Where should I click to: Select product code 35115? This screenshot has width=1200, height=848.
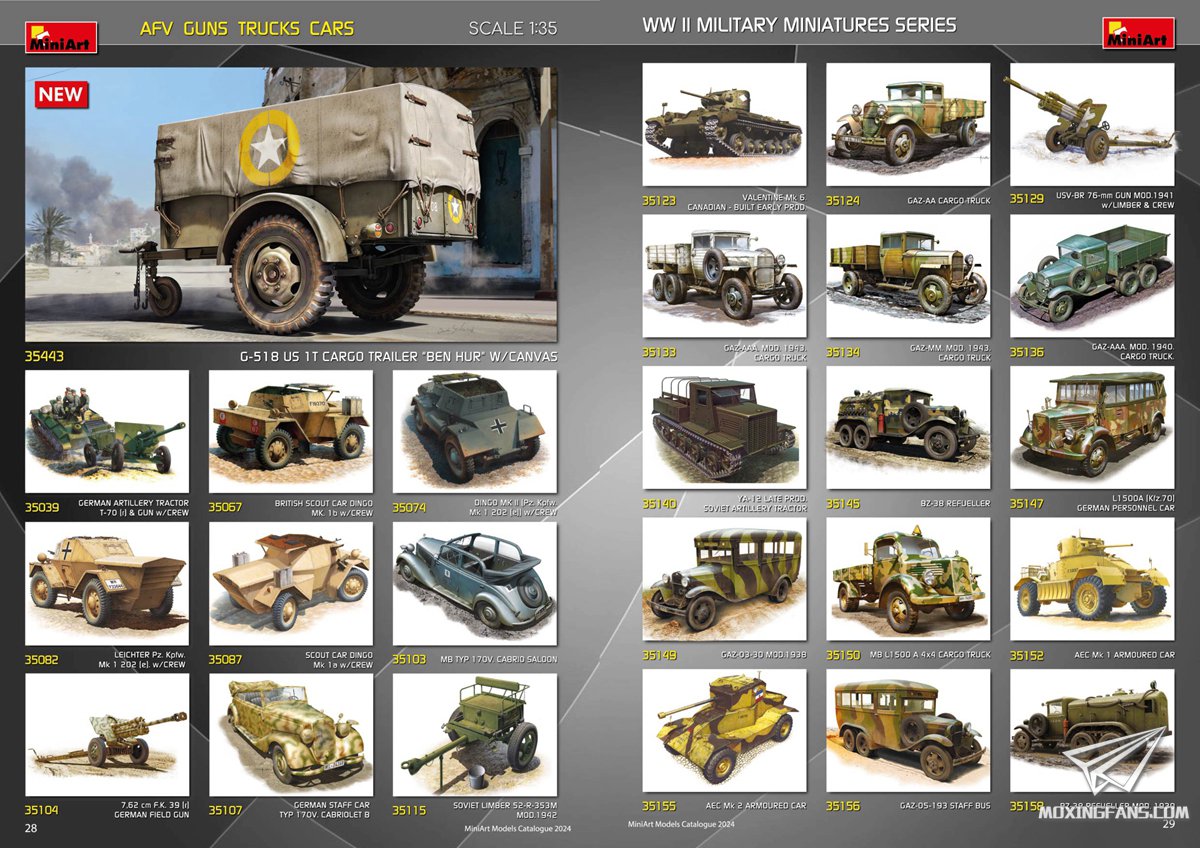pos(409,810)
